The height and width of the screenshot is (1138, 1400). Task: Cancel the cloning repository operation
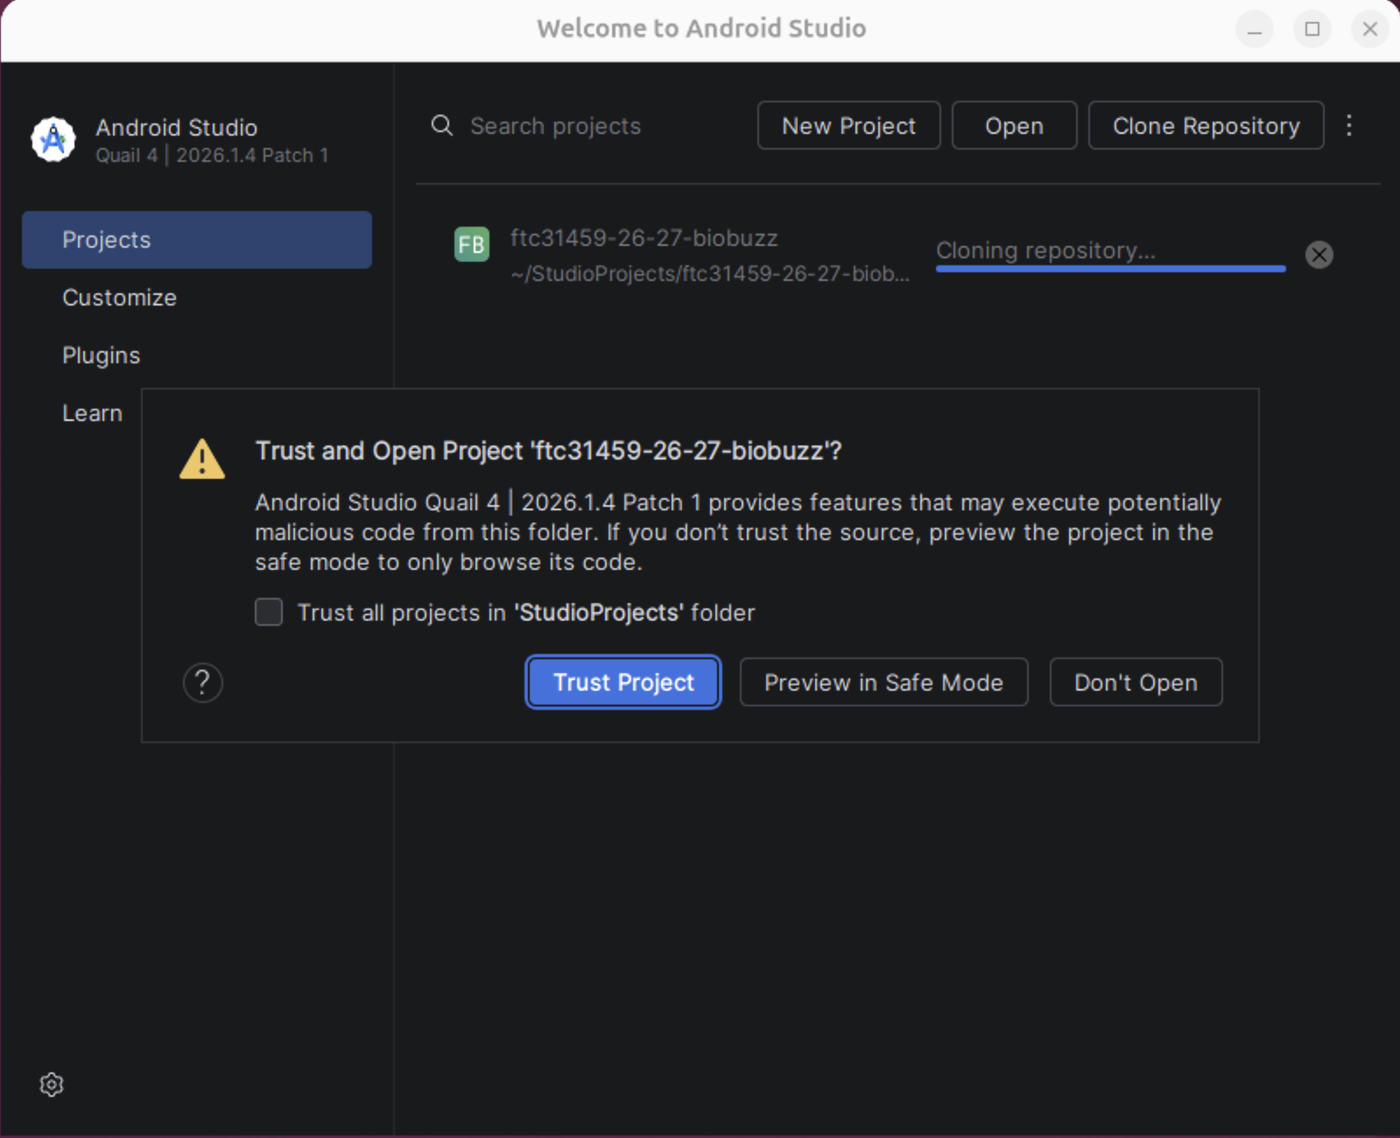(1319, 255)
